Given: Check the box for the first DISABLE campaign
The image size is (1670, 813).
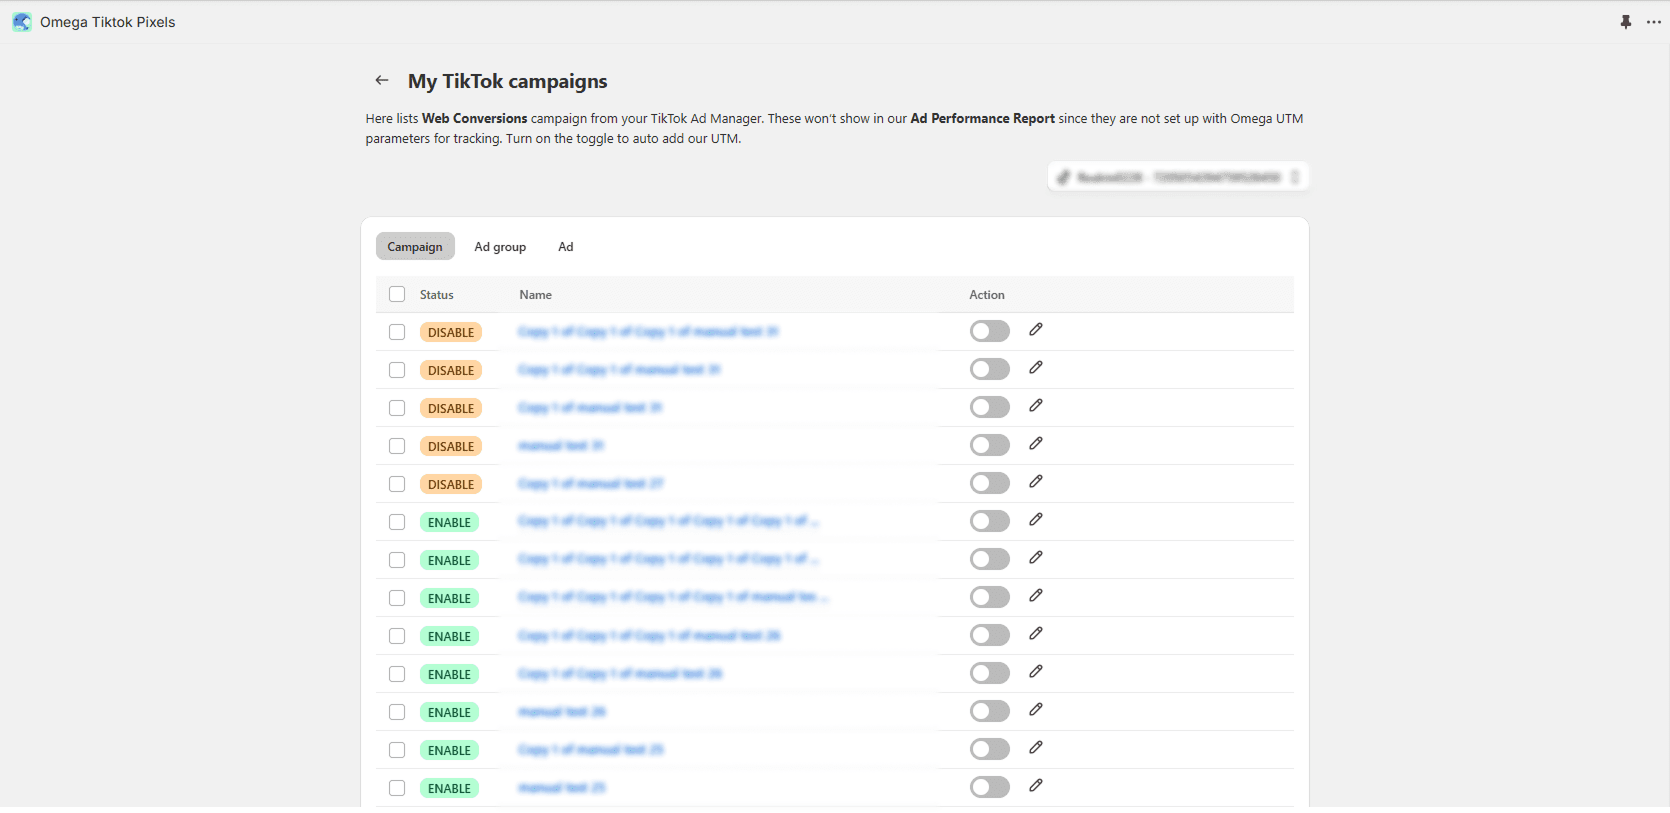Looking at the screenshot, I should coord(397,332).
